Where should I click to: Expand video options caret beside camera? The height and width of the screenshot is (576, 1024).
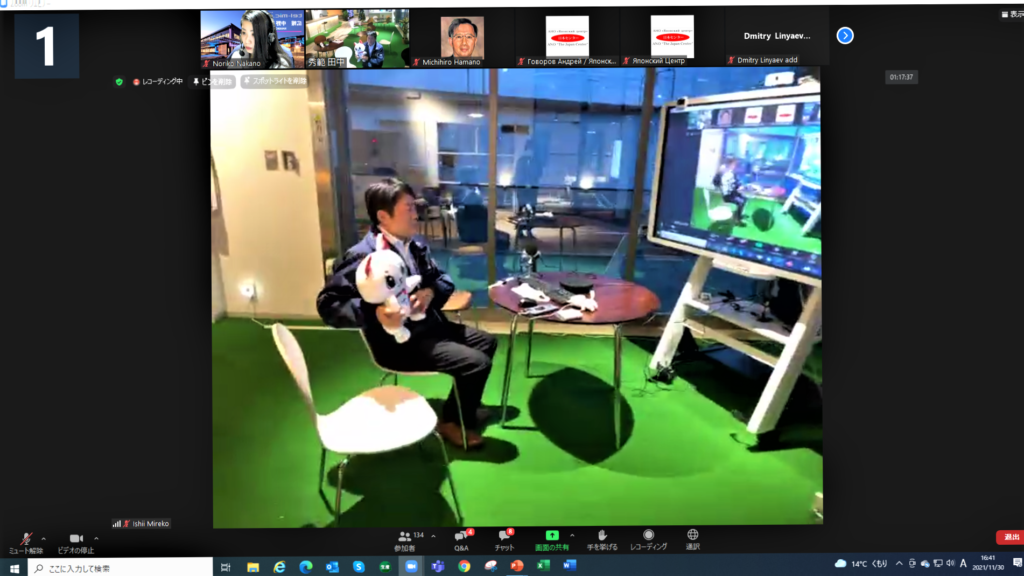click(96, 539)
